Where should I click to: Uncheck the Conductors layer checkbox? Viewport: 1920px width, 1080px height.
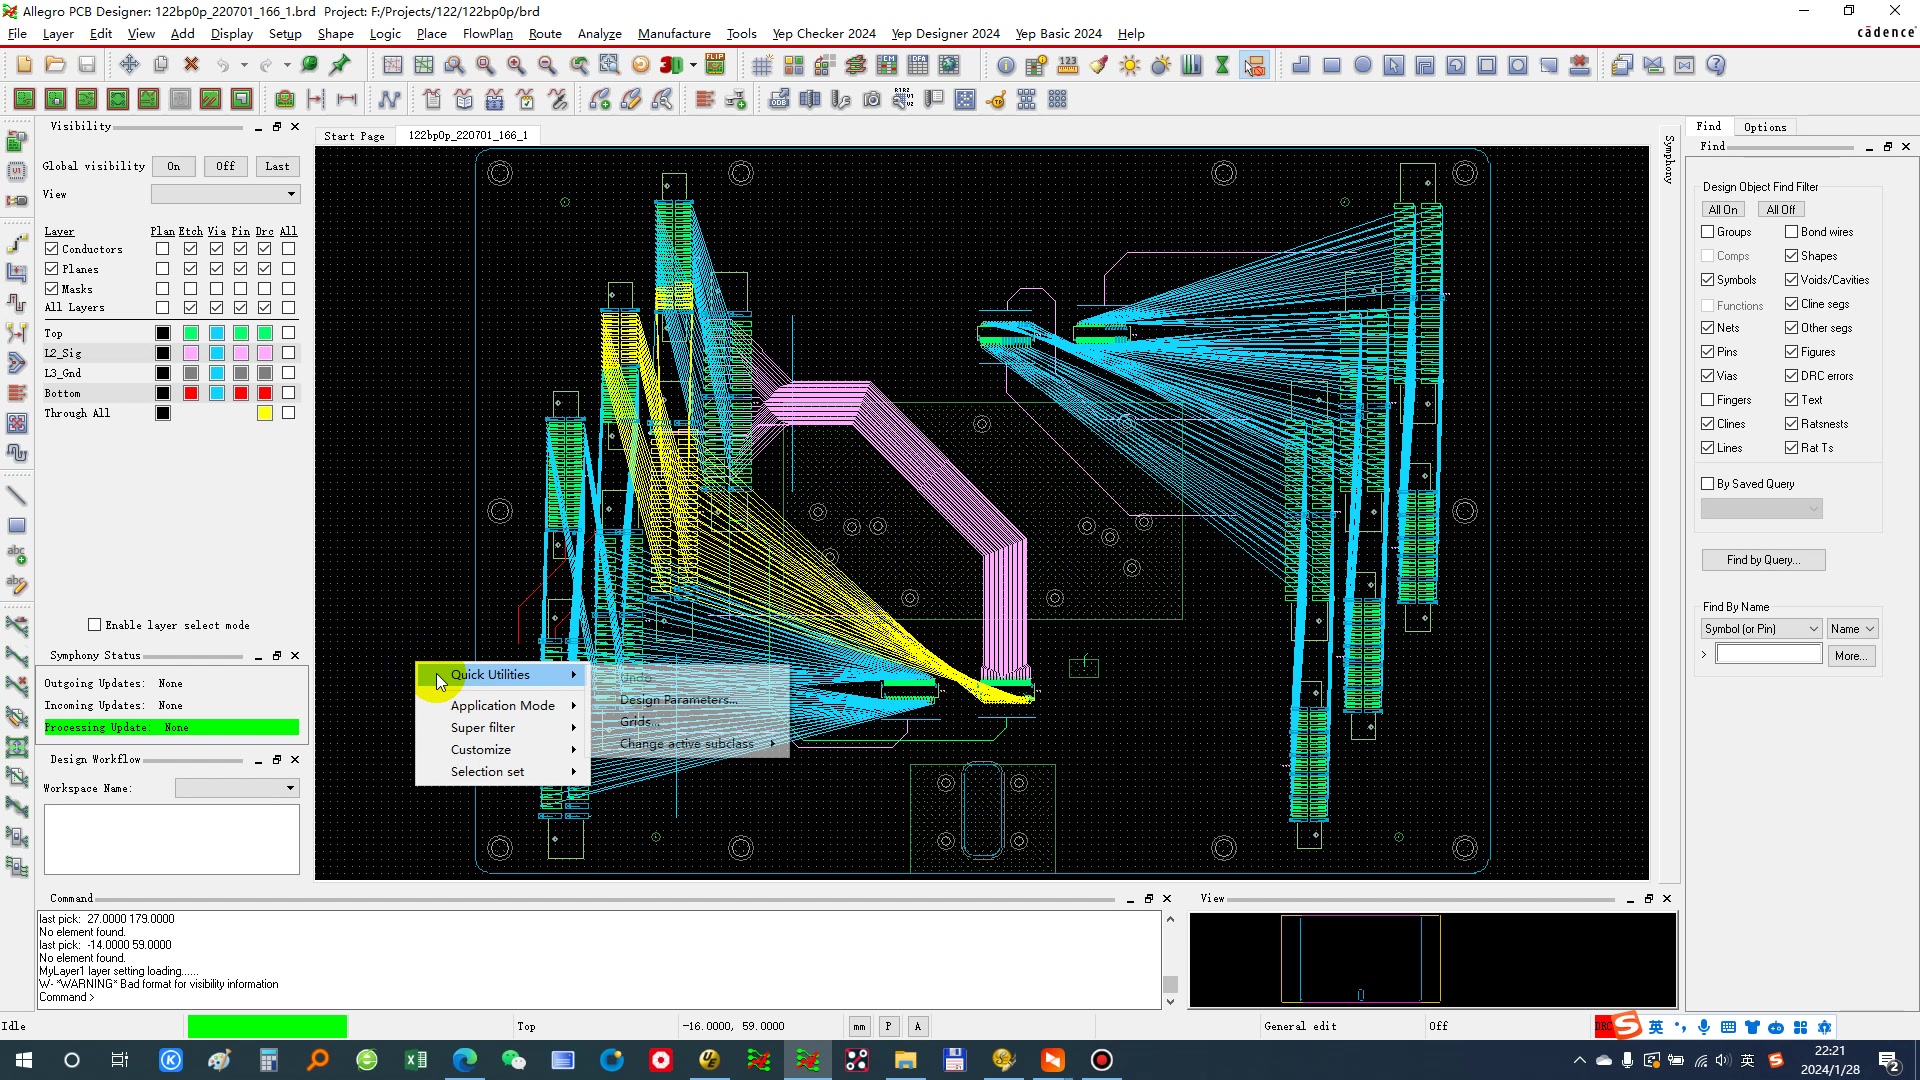click(x=51, y=249)
